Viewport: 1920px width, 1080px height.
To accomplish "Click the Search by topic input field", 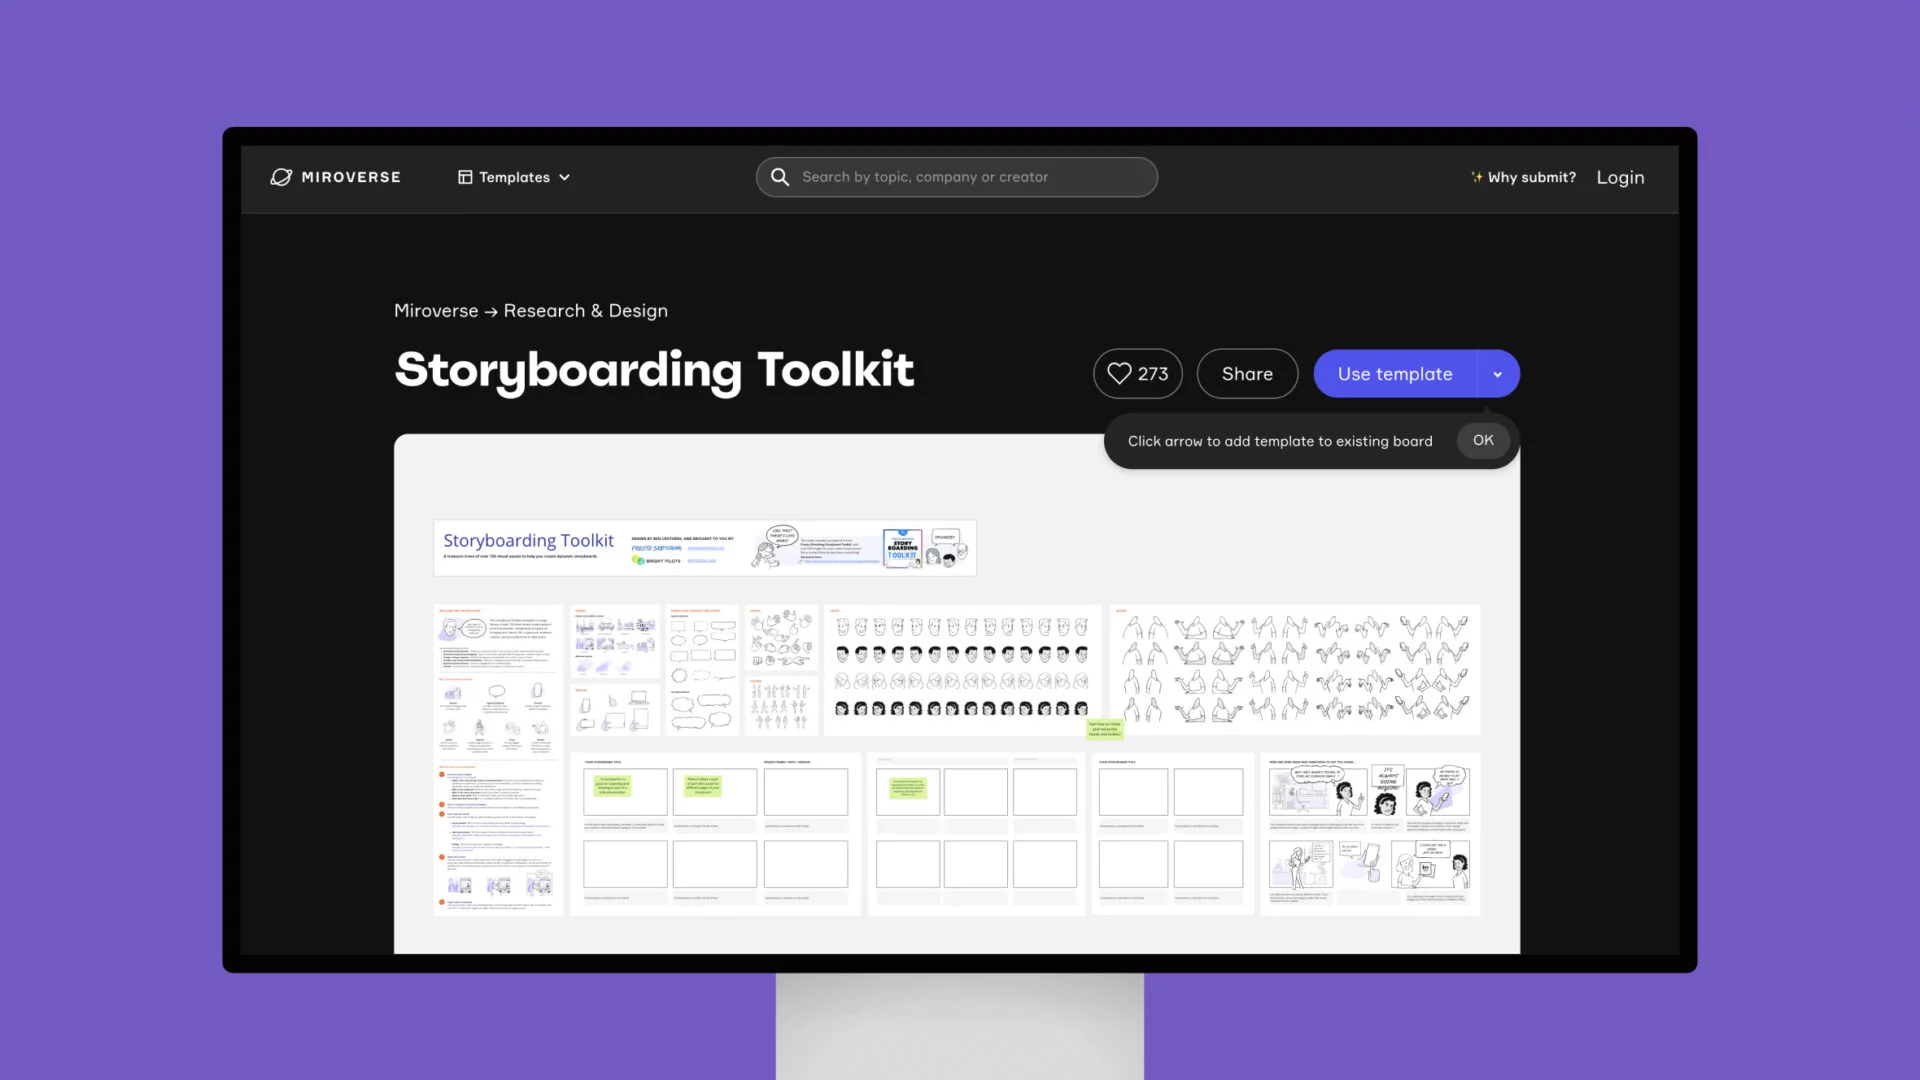I will 957,177.
